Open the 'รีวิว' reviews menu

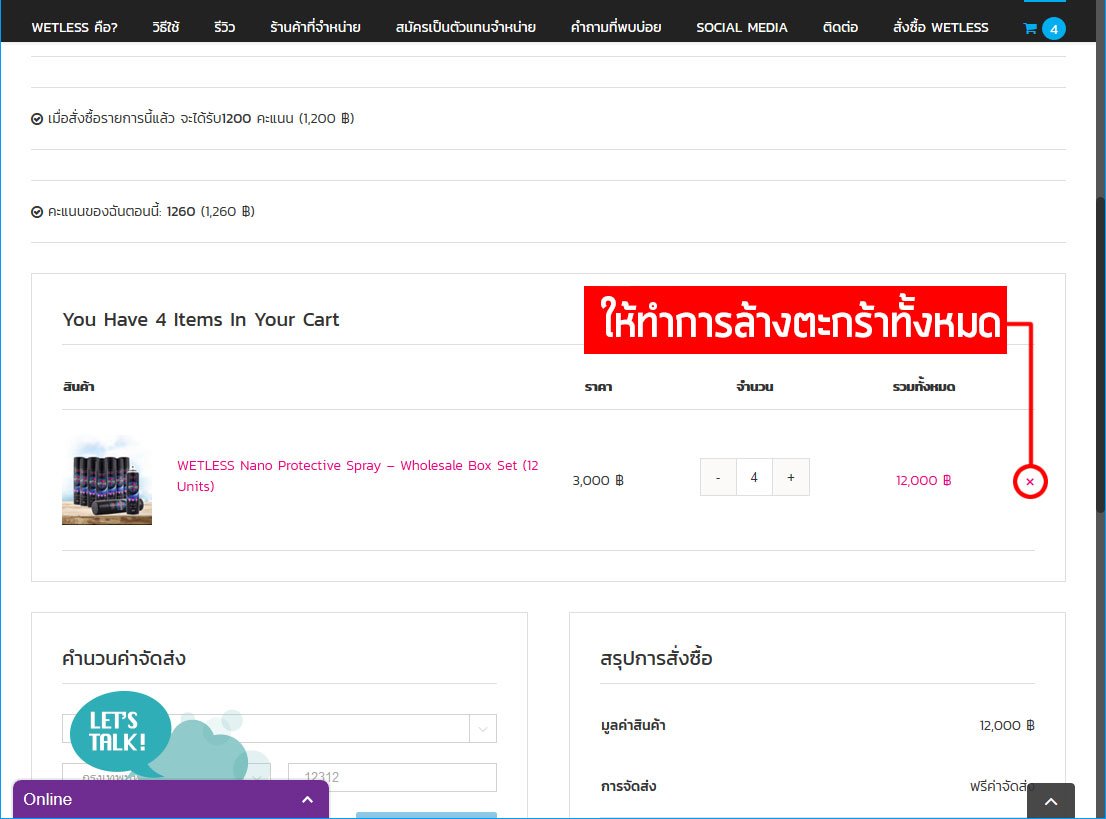pos(224,27)
